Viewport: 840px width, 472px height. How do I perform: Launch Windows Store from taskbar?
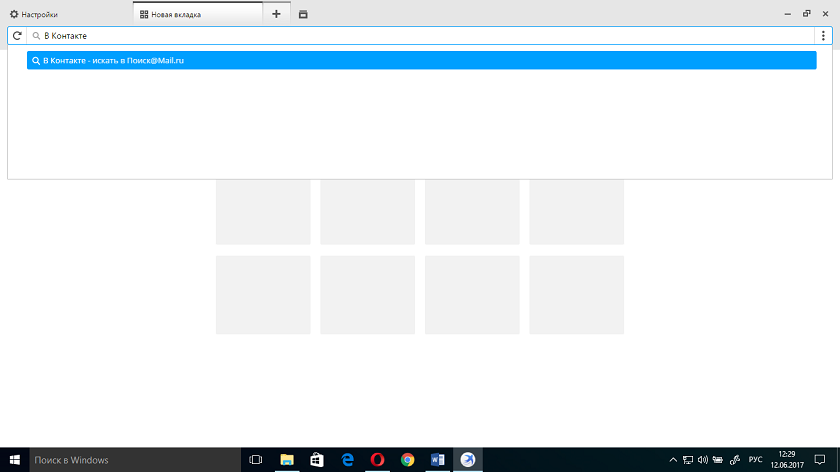point(317,460)
